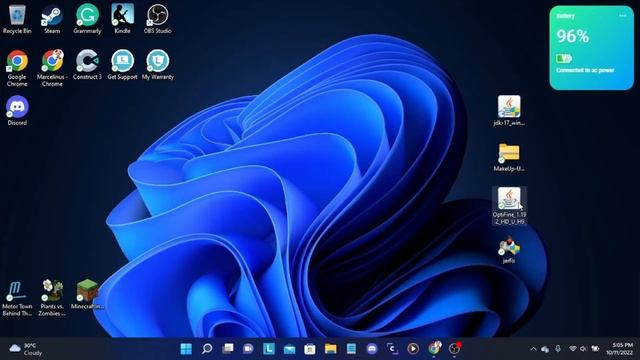This screenshot has height=360, width=640.
Task: Switch to the running Chrome taskbar icon
Action: [434, 349]
